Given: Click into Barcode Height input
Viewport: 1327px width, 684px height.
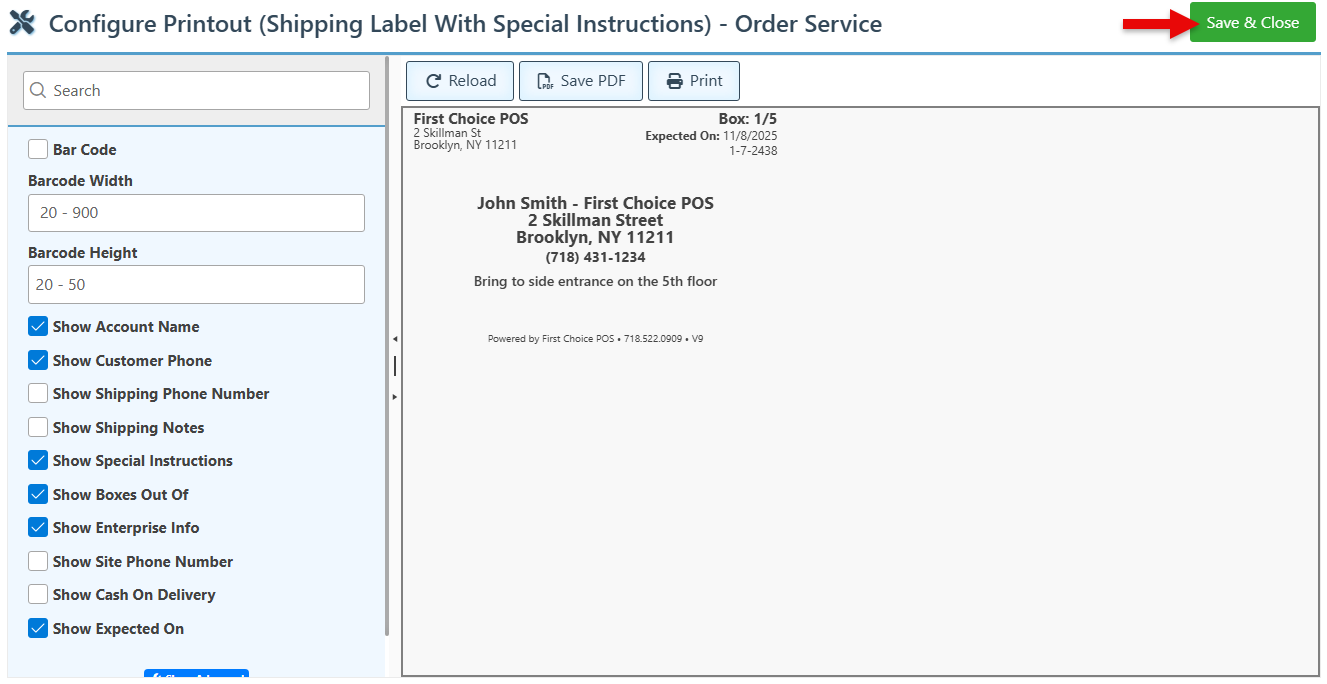Looking at the screenshot, I should point(196,285).
